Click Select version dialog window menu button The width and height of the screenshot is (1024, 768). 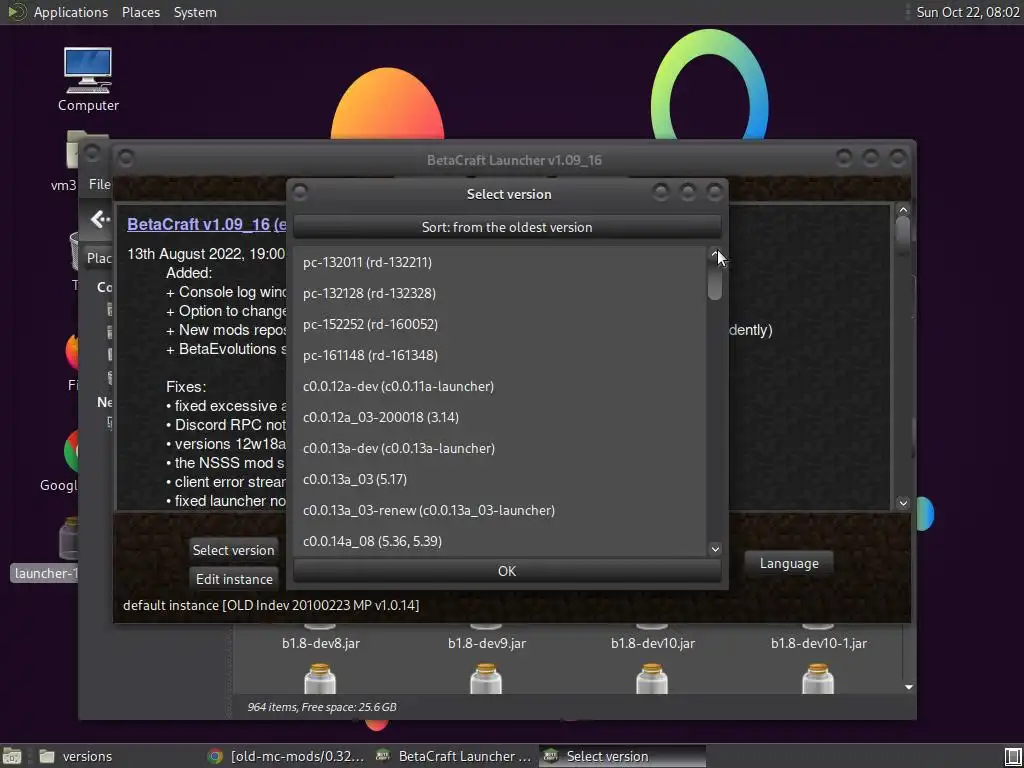click(x=299, y=193)
